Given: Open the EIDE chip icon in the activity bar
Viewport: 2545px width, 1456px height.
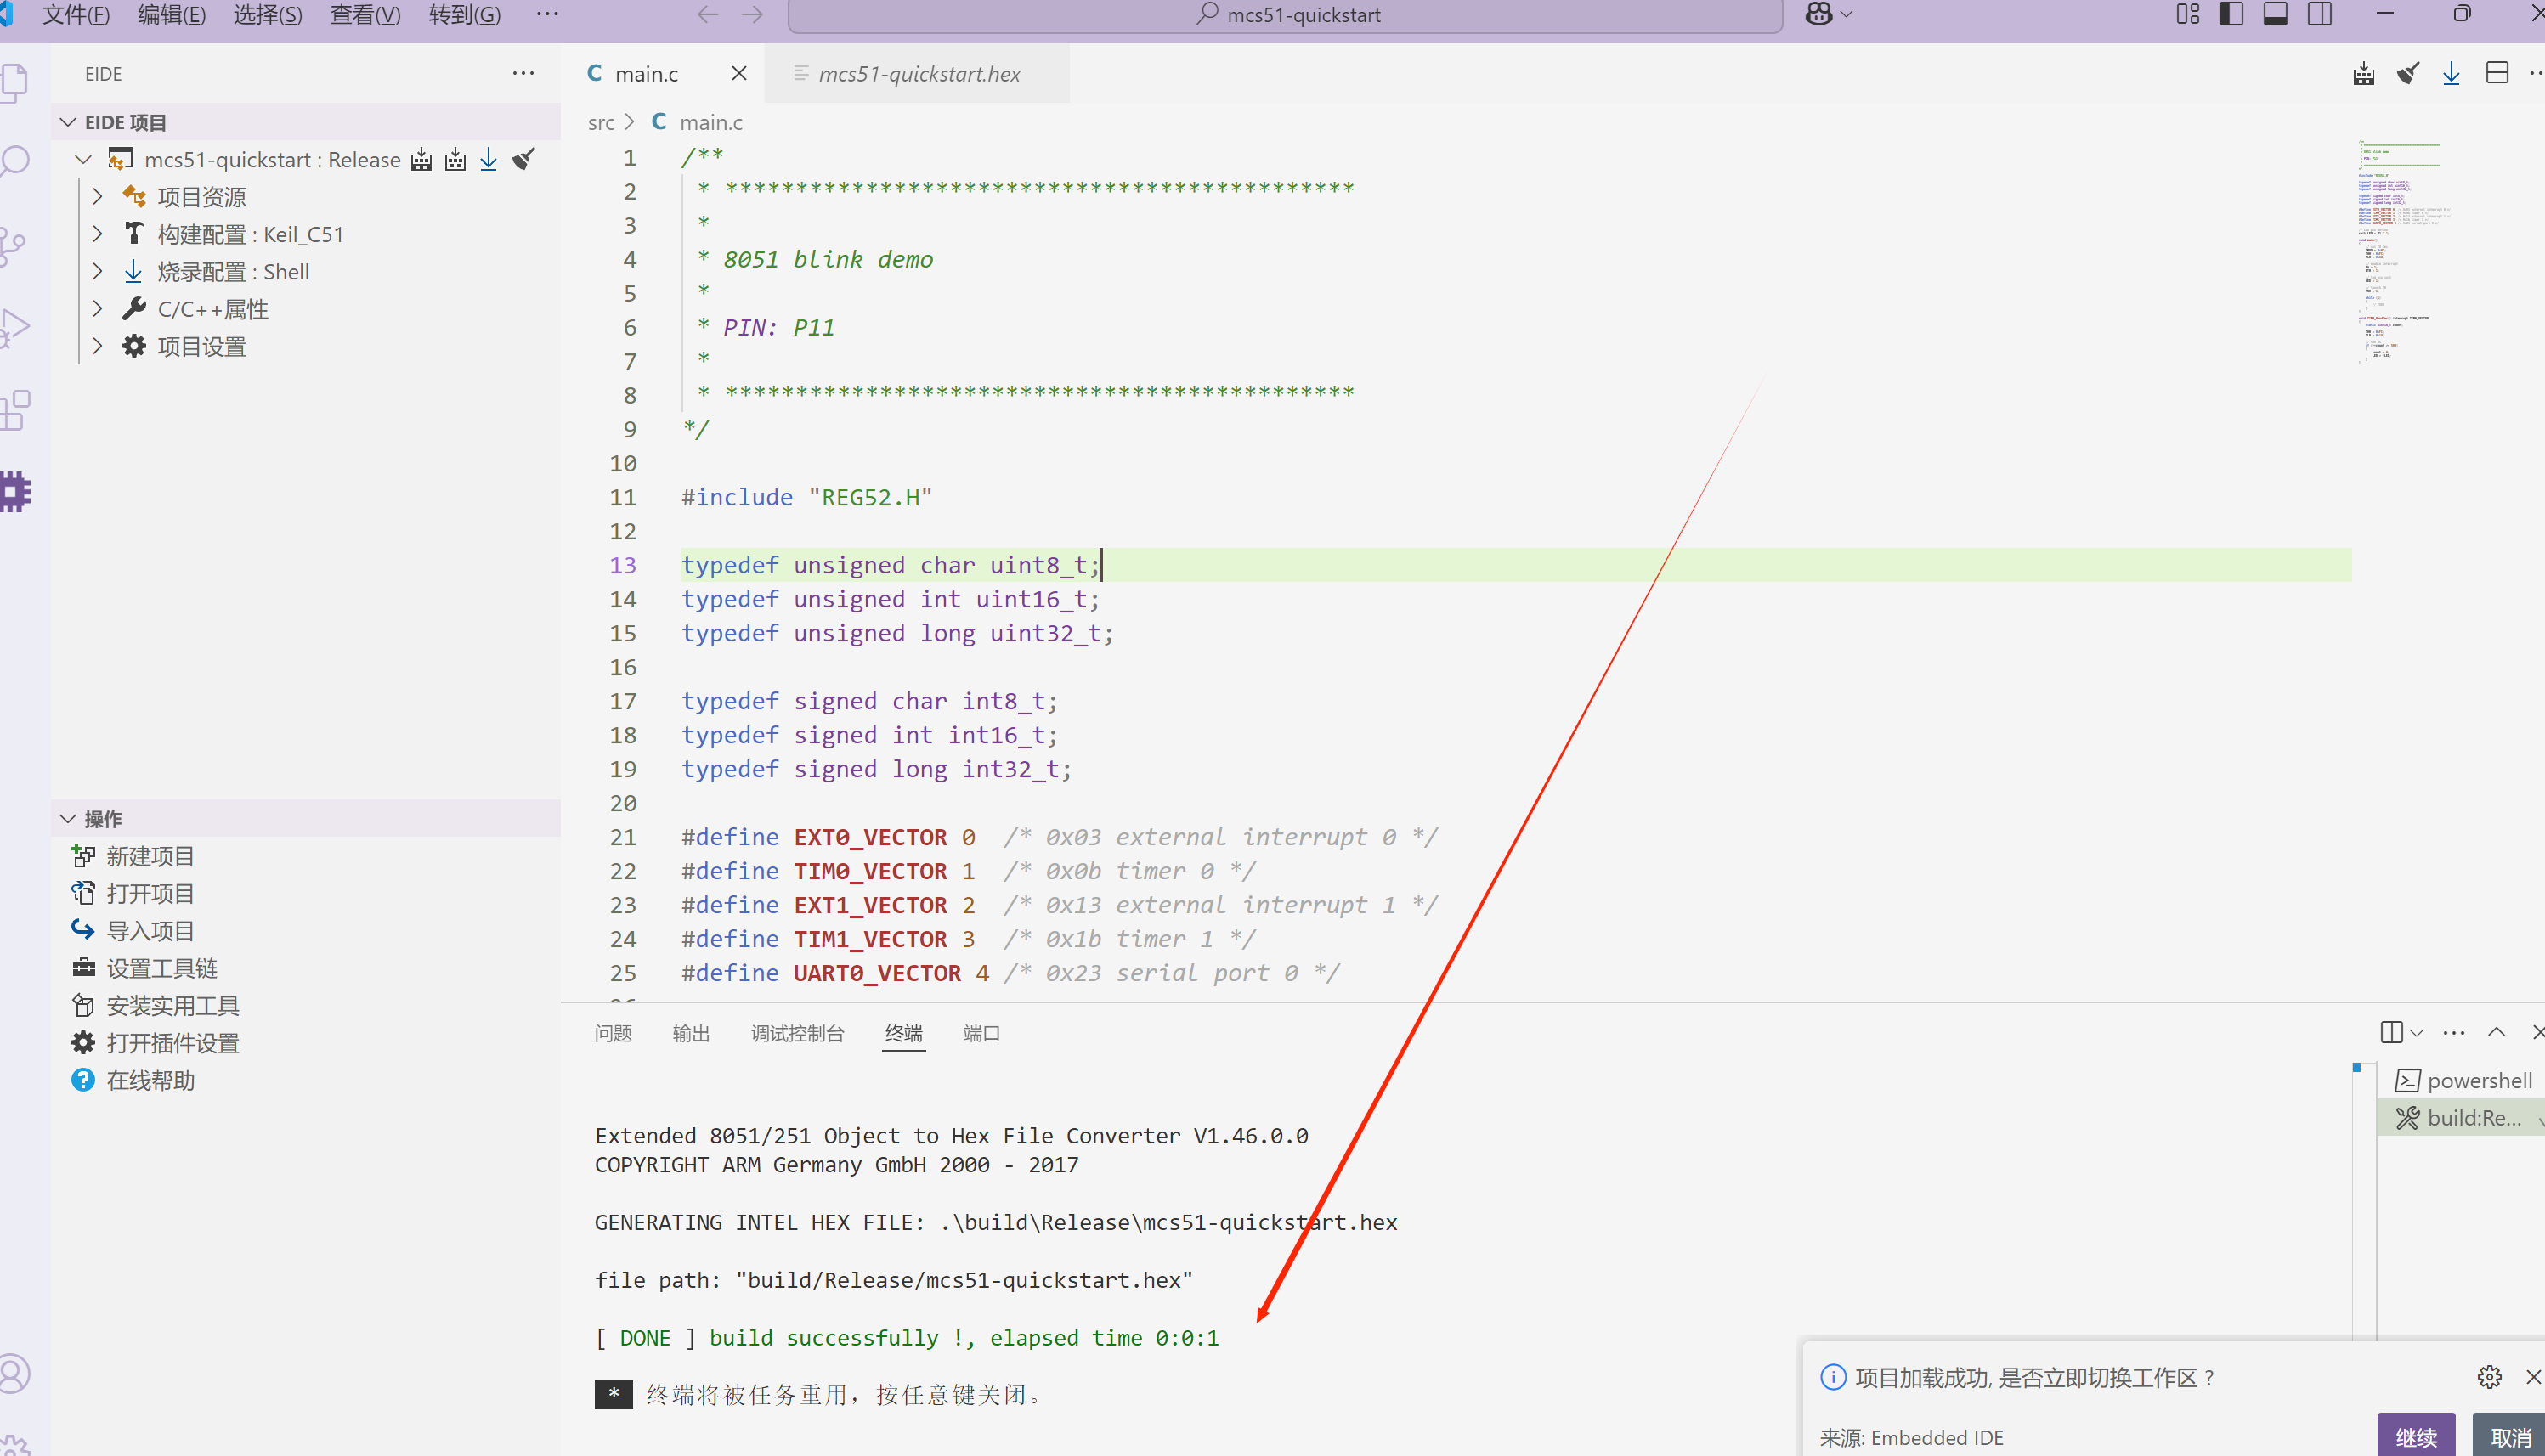Looking at the screenshot, I should pyautogui.click(x=16, y=491).
